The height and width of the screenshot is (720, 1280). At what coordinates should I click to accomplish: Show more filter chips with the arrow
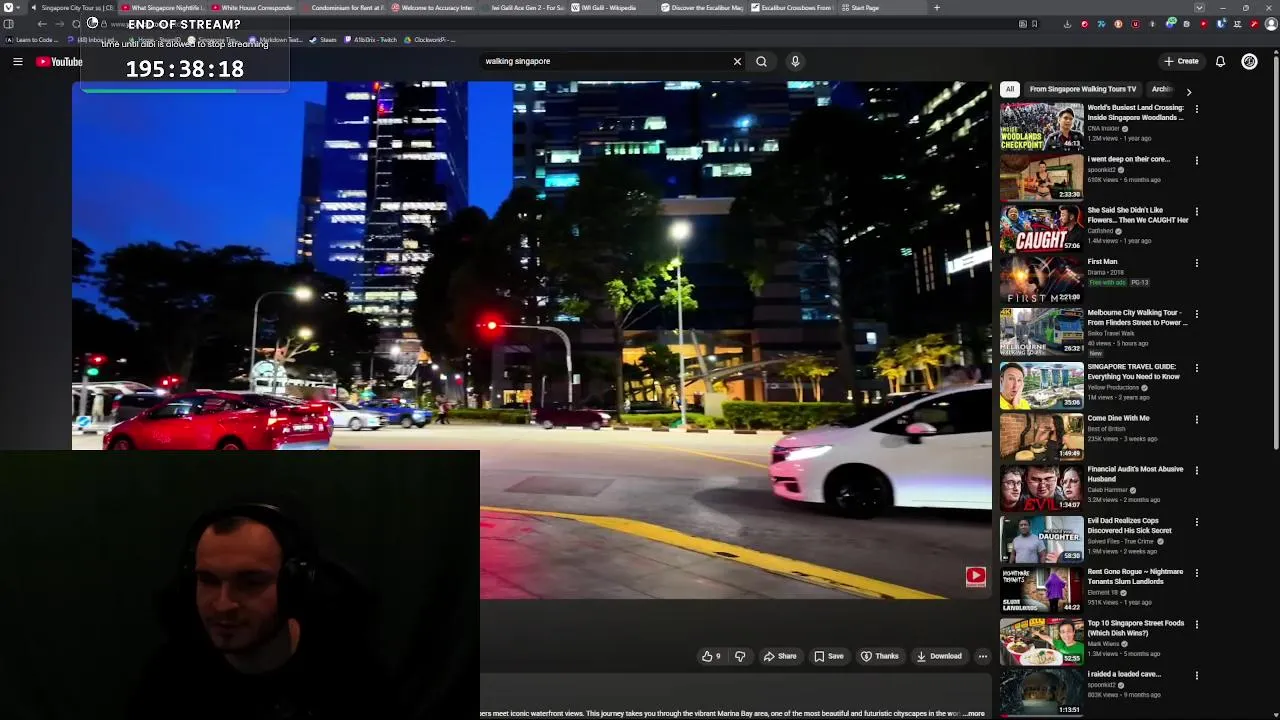[1188, 91]
